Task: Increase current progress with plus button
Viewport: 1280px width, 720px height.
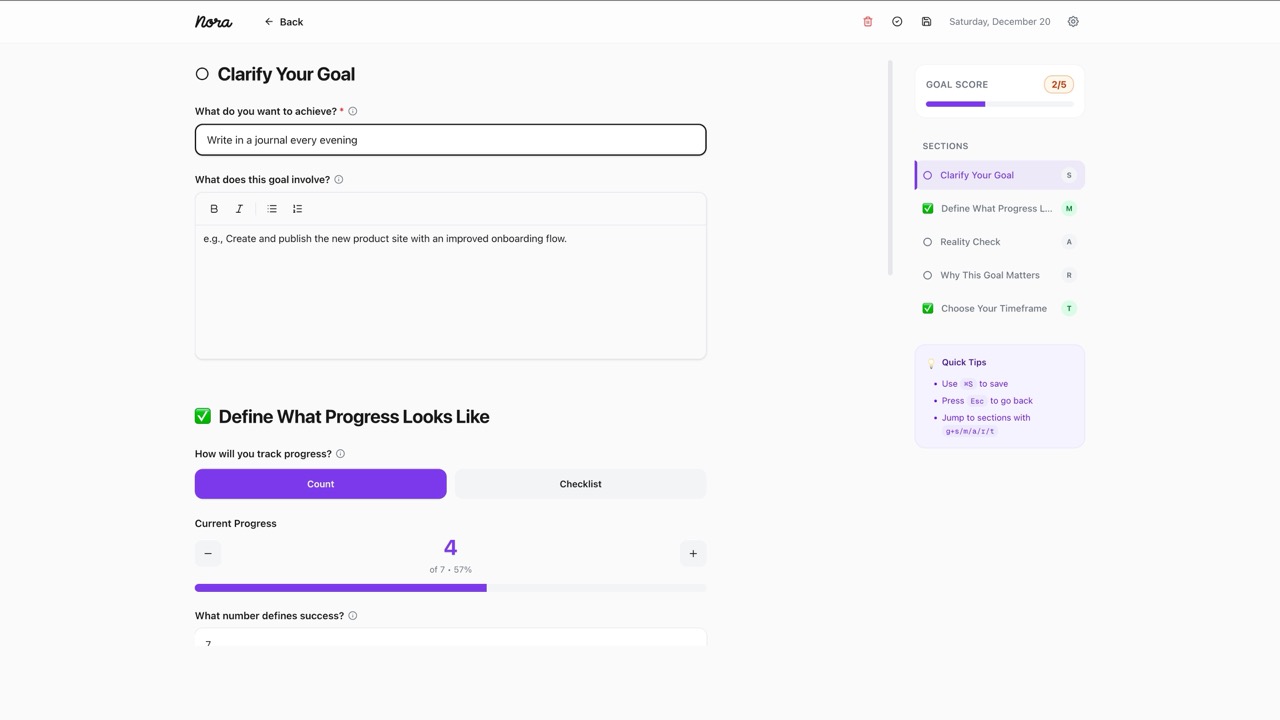Action: coord(693,553)
